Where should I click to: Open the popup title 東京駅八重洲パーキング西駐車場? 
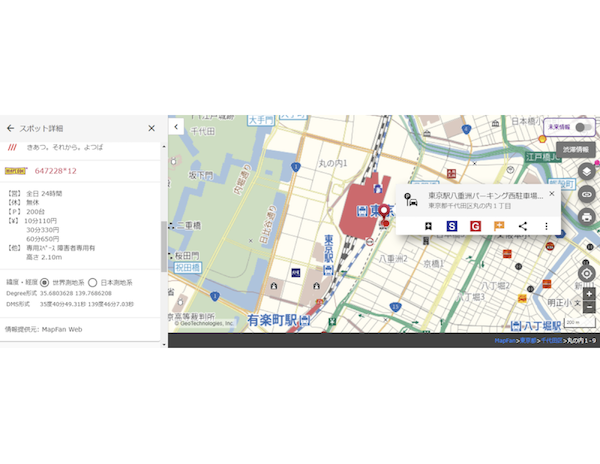(x=486, y=195)
